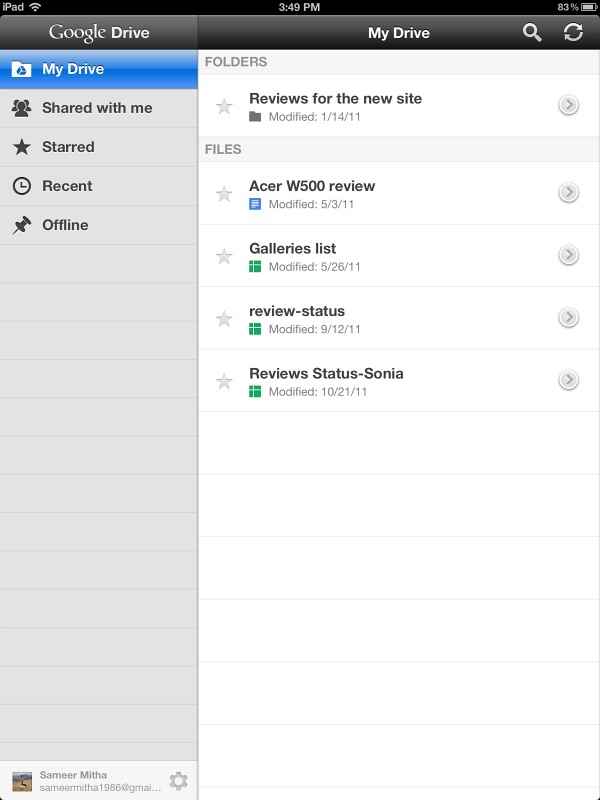Open the Galleries list spreadsheet
Viewport: 600px width, 800px height.
point(399,256)
